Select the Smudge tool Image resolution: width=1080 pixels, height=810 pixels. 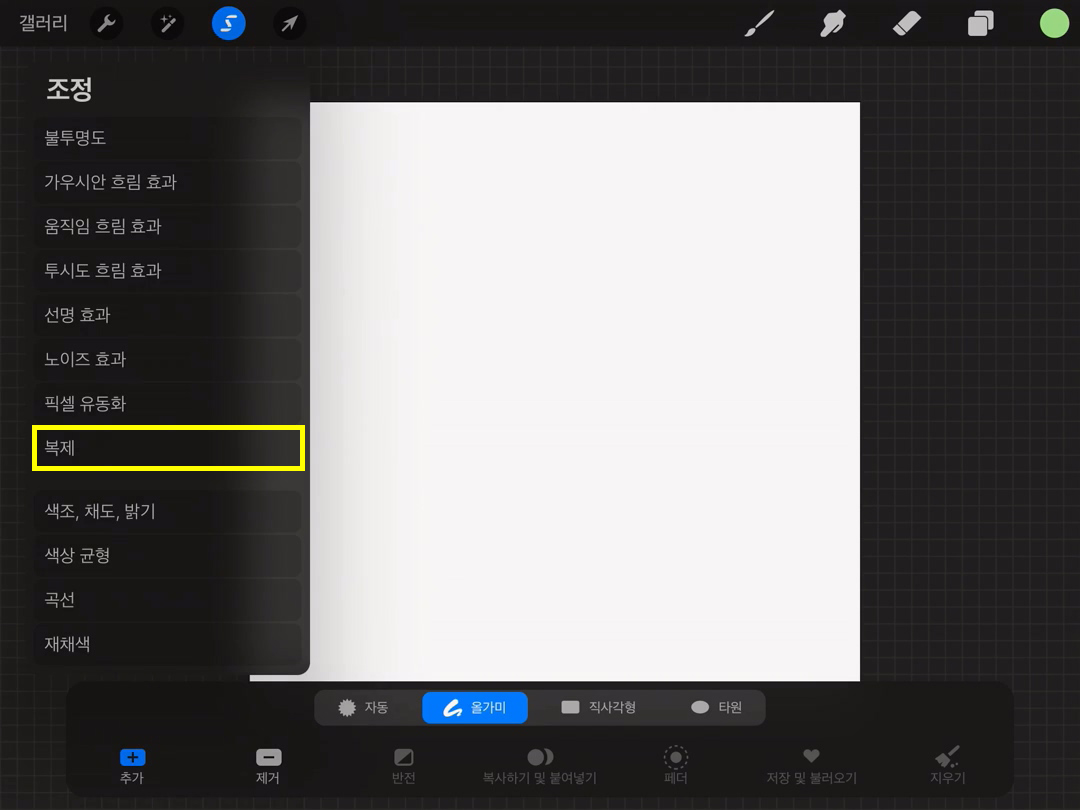pos(832,23)
